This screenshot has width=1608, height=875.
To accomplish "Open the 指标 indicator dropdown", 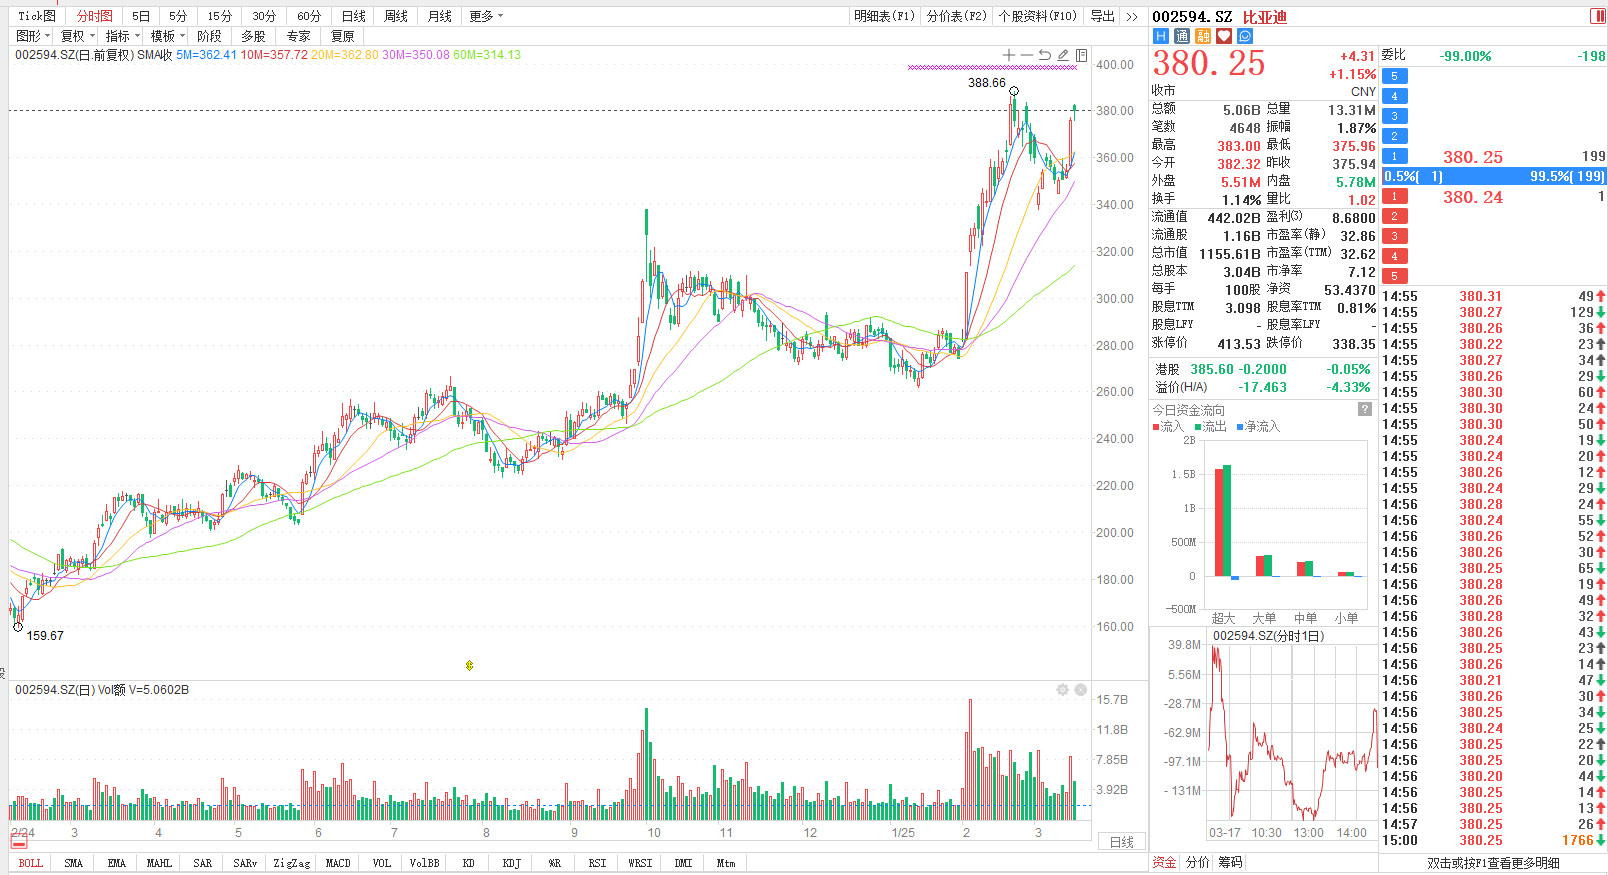I will coord(123,36).
